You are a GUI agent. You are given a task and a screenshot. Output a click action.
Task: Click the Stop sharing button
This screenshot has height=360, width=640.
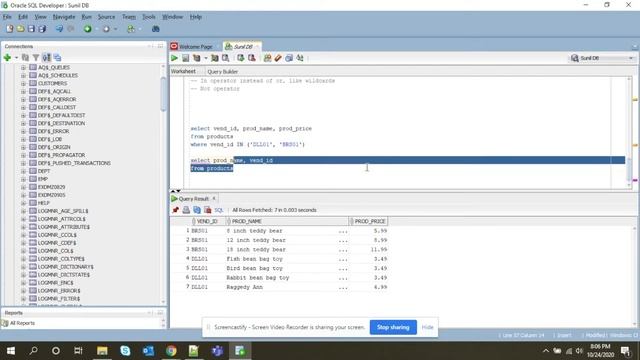[x=393, y=327]
